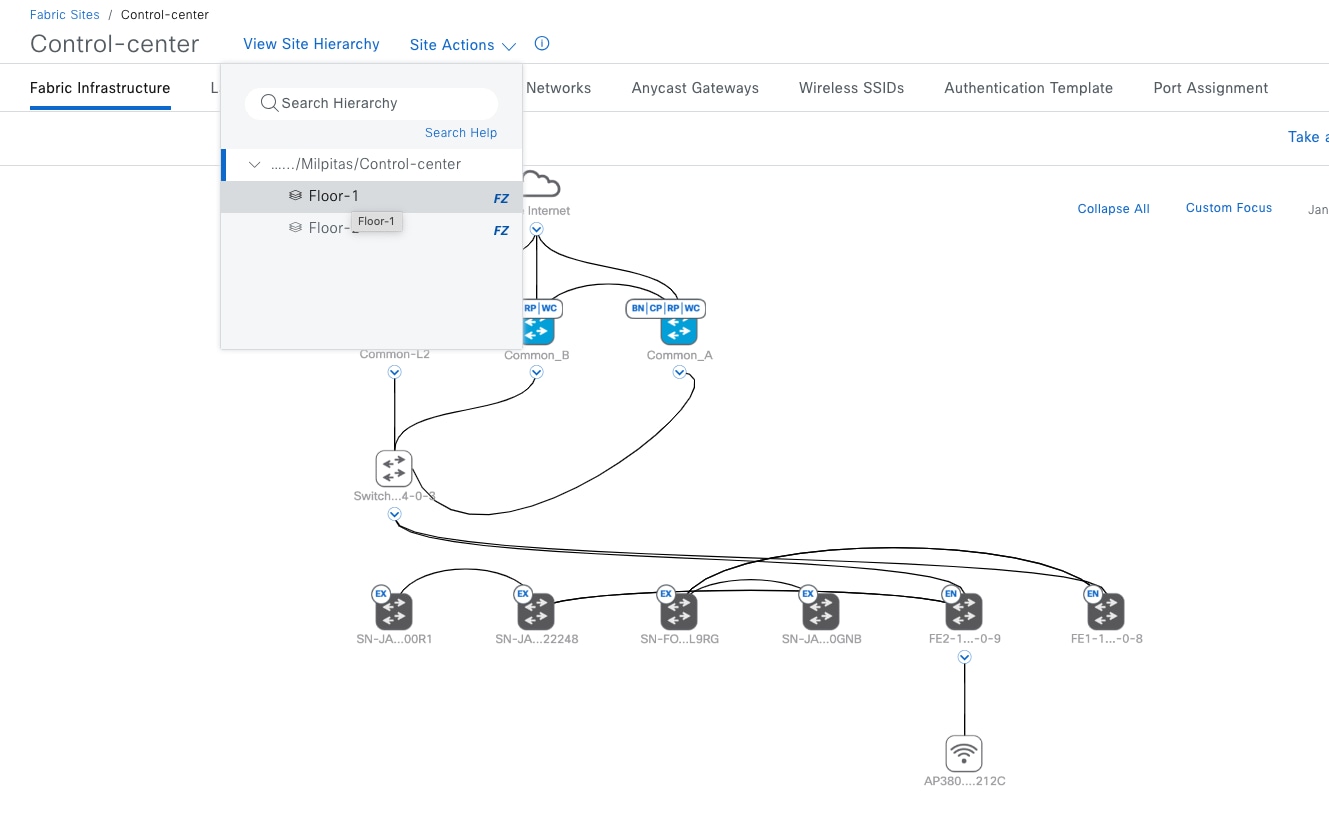Click the Collapse All link
Viewport: 1329px width, 828px height.
pos(1113,208)
